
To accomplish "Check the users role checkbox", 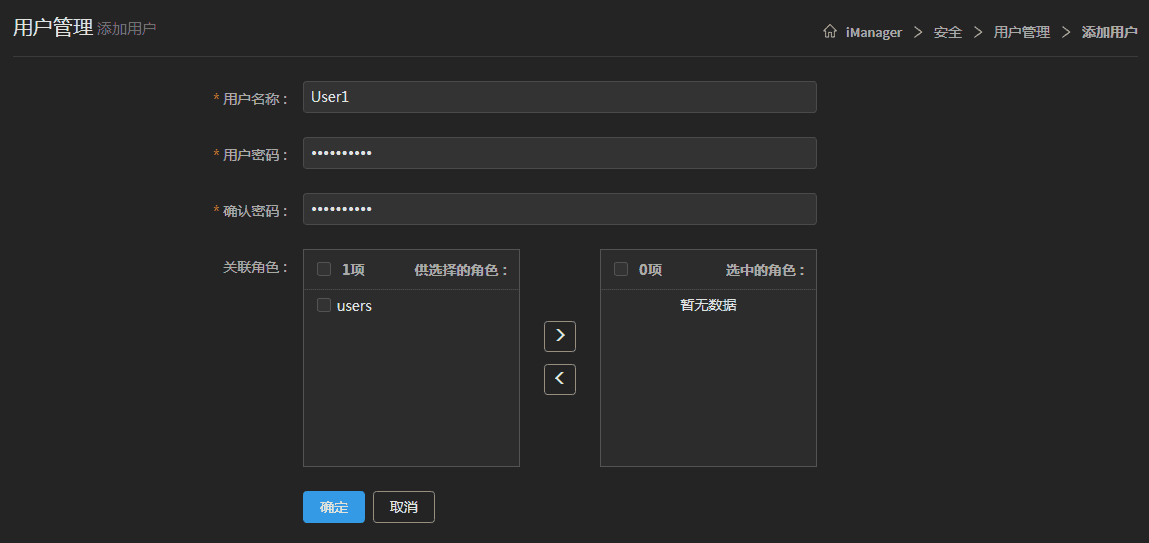I will click(x=324, y=305).
